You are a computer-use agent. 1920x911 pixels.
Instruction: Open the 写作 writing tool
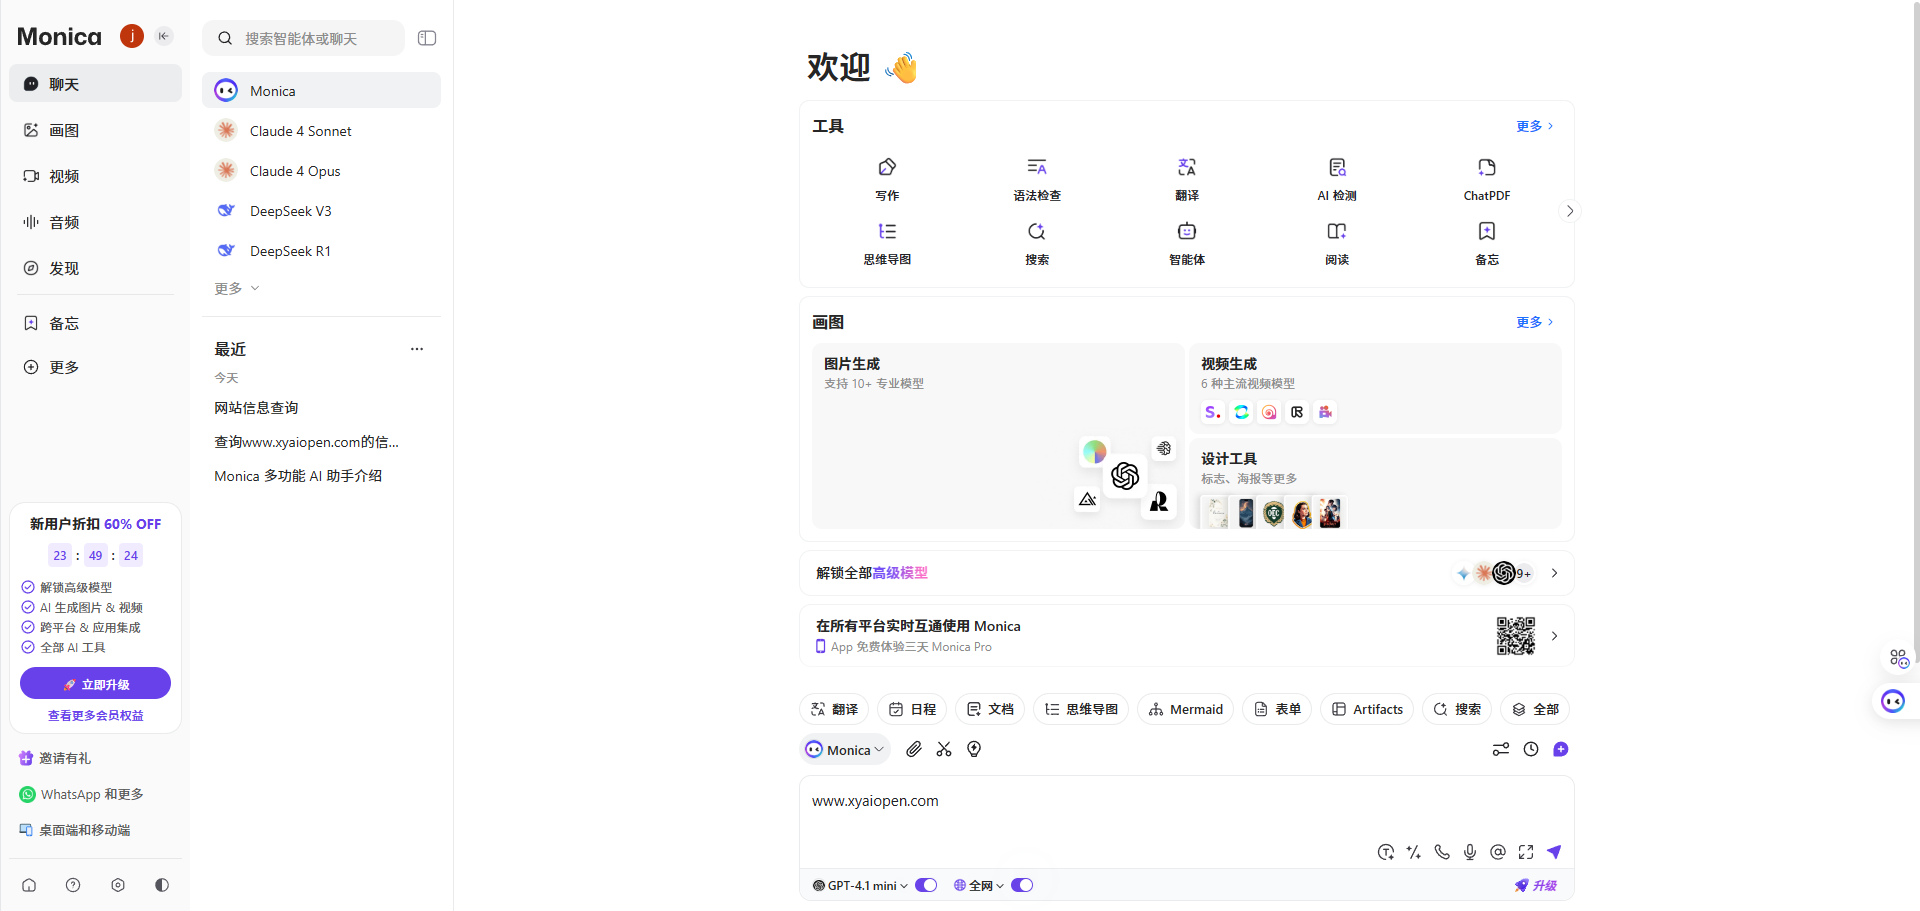887,179
